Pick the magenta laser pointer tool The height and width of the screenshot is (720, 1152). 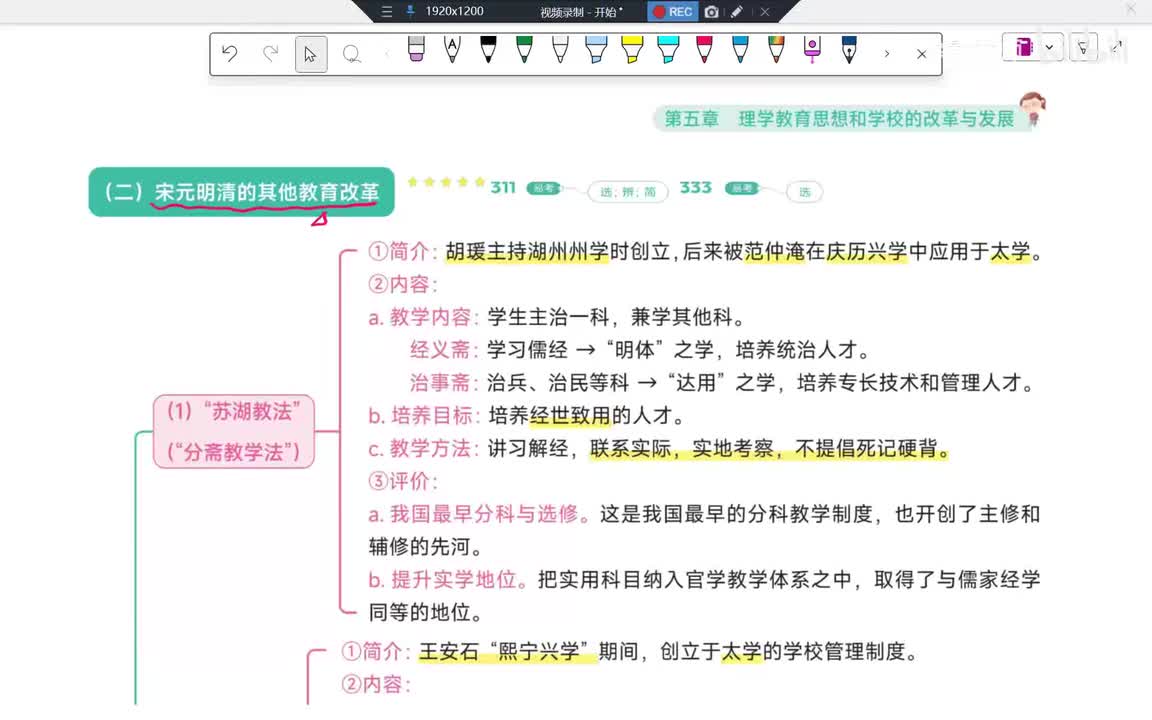[812, 50]
